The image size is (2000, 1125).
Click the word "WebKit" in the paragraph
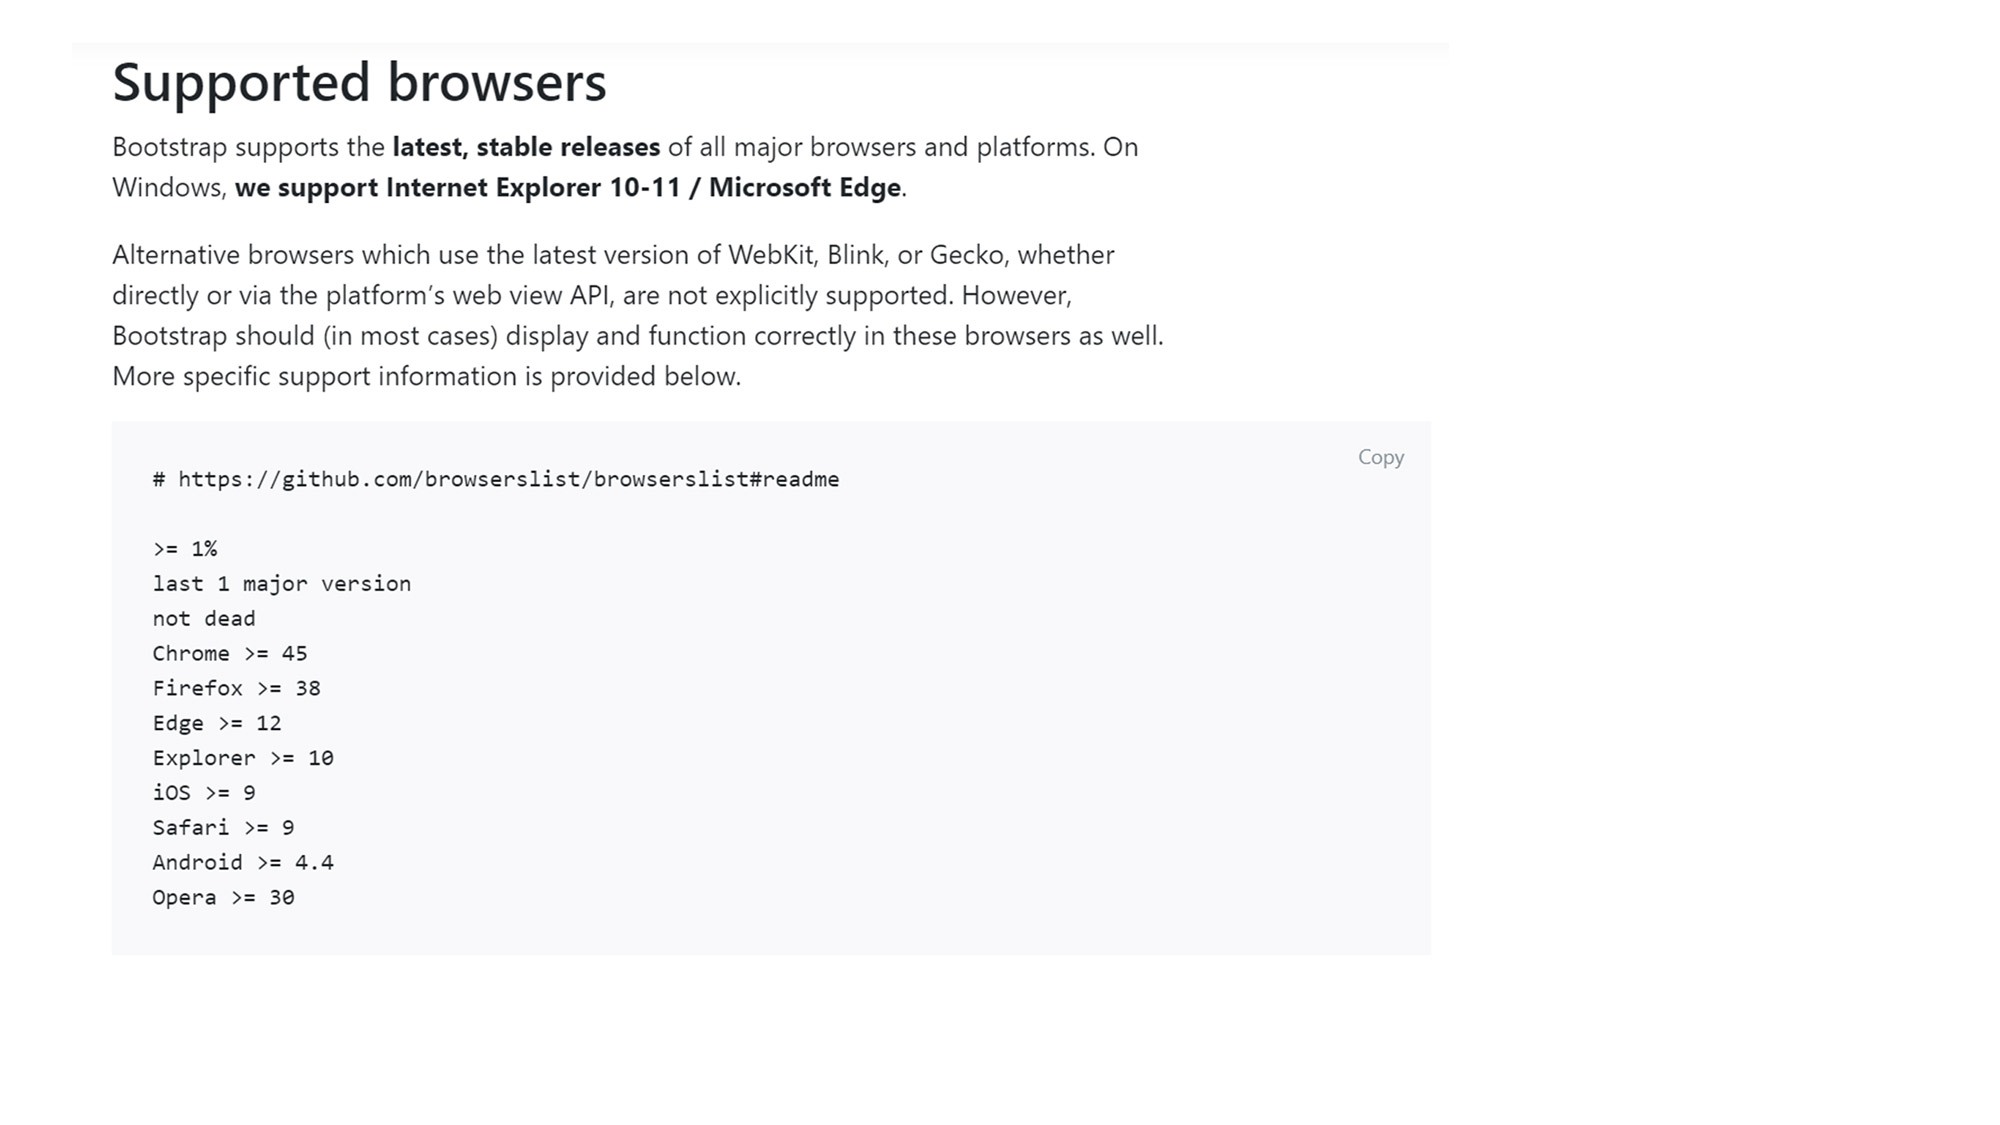coord(772,255)
